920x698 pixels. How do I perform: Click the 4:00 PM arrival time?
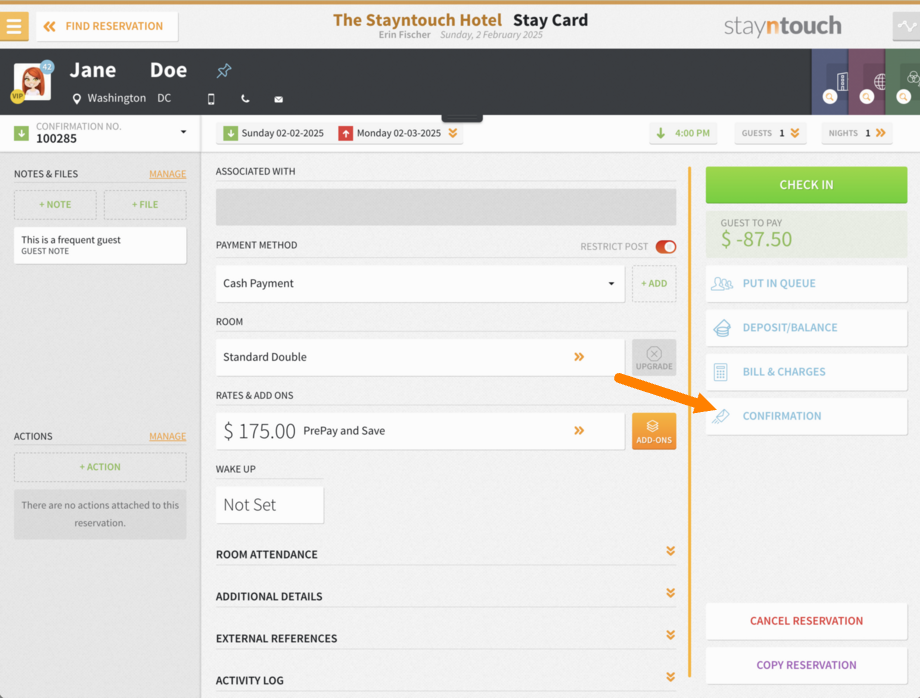pyautogui.click(x=683, y=133)
